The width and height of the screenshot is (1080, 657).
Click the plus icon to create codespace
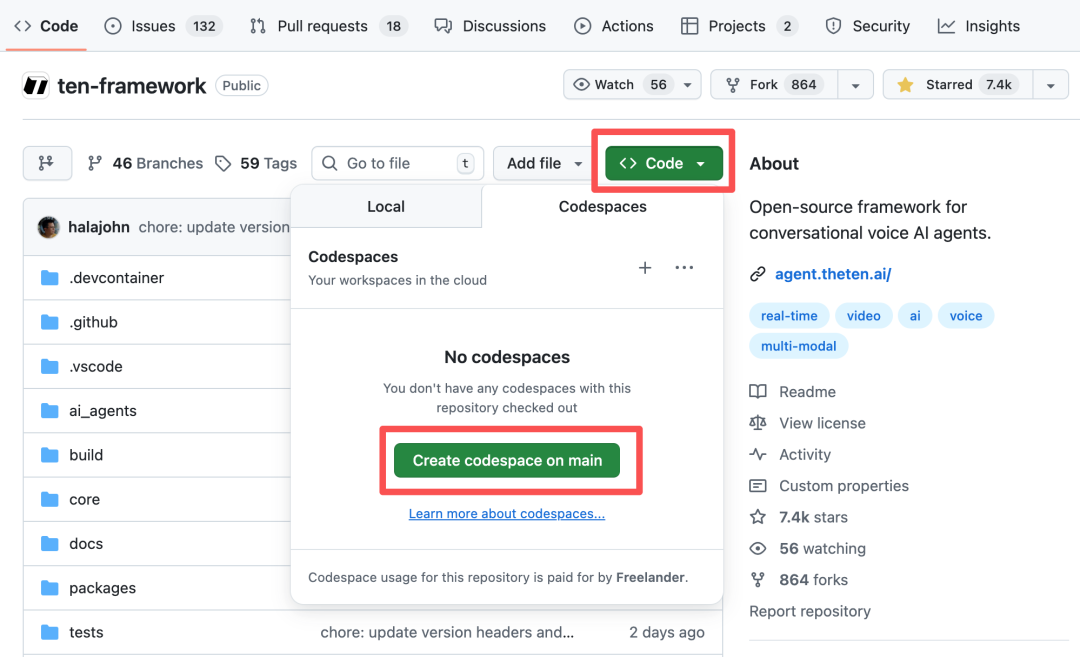[645, 268]
